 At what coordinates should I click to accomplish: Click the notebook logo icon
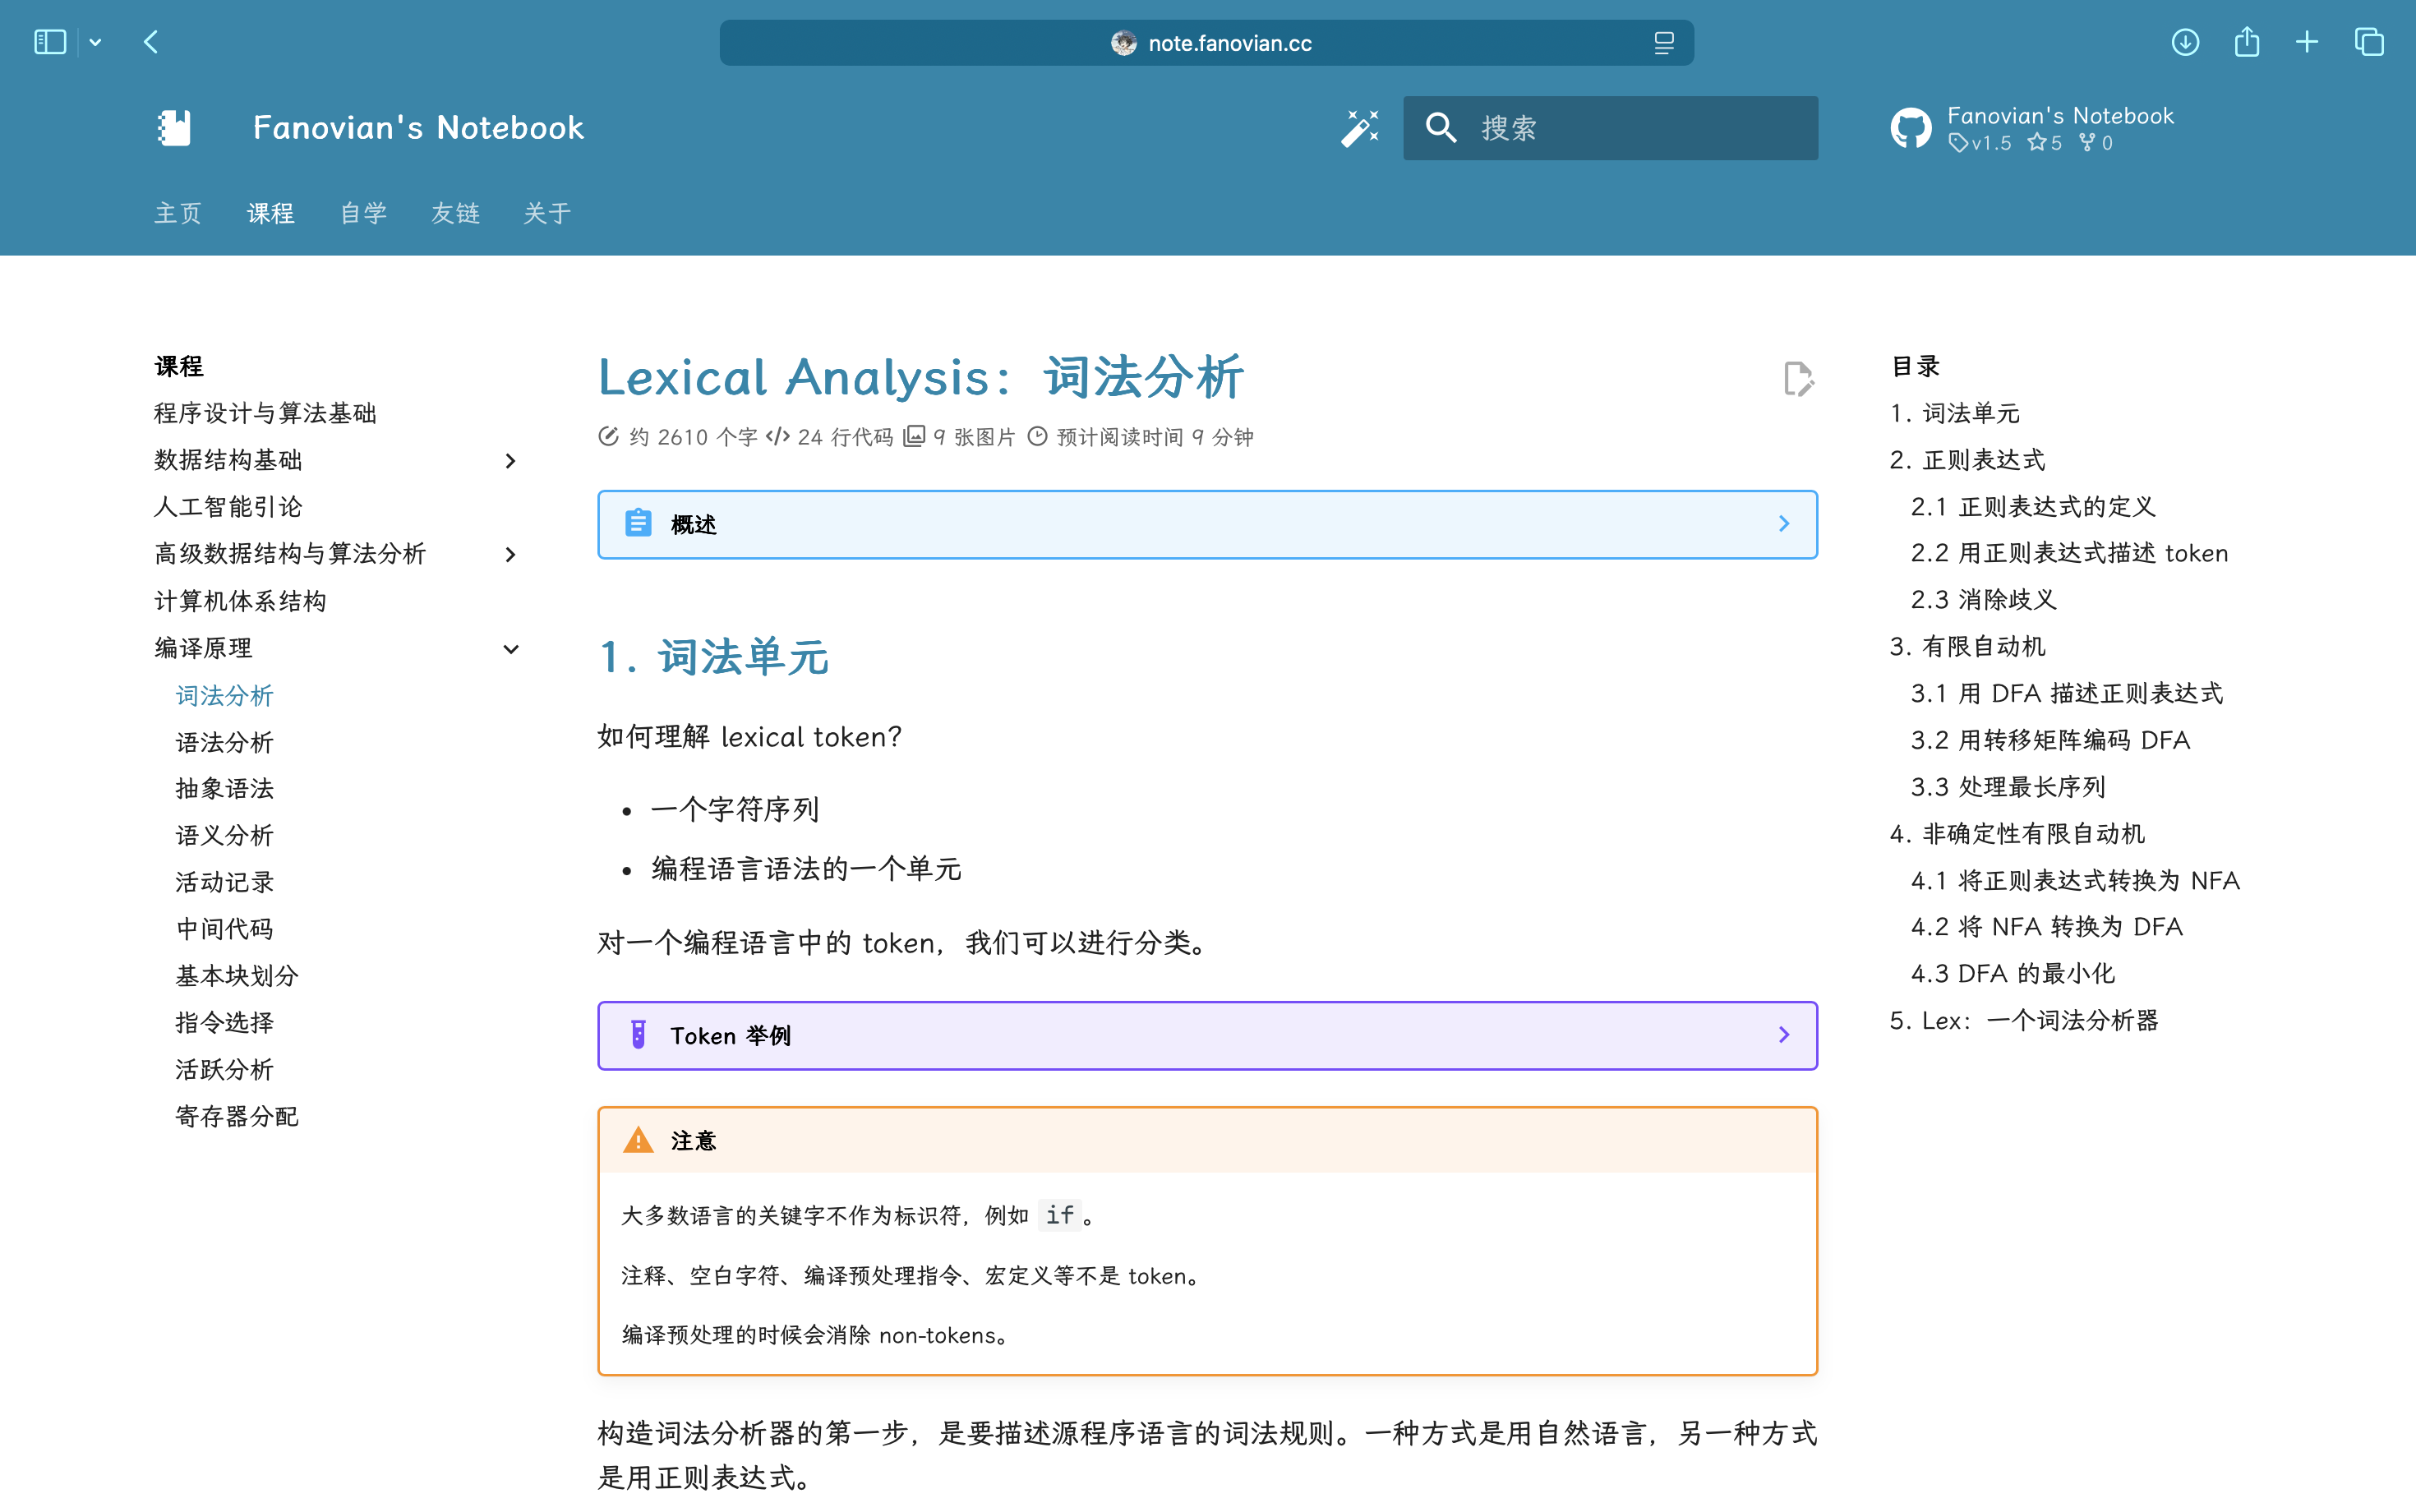[x=174, y=128]
